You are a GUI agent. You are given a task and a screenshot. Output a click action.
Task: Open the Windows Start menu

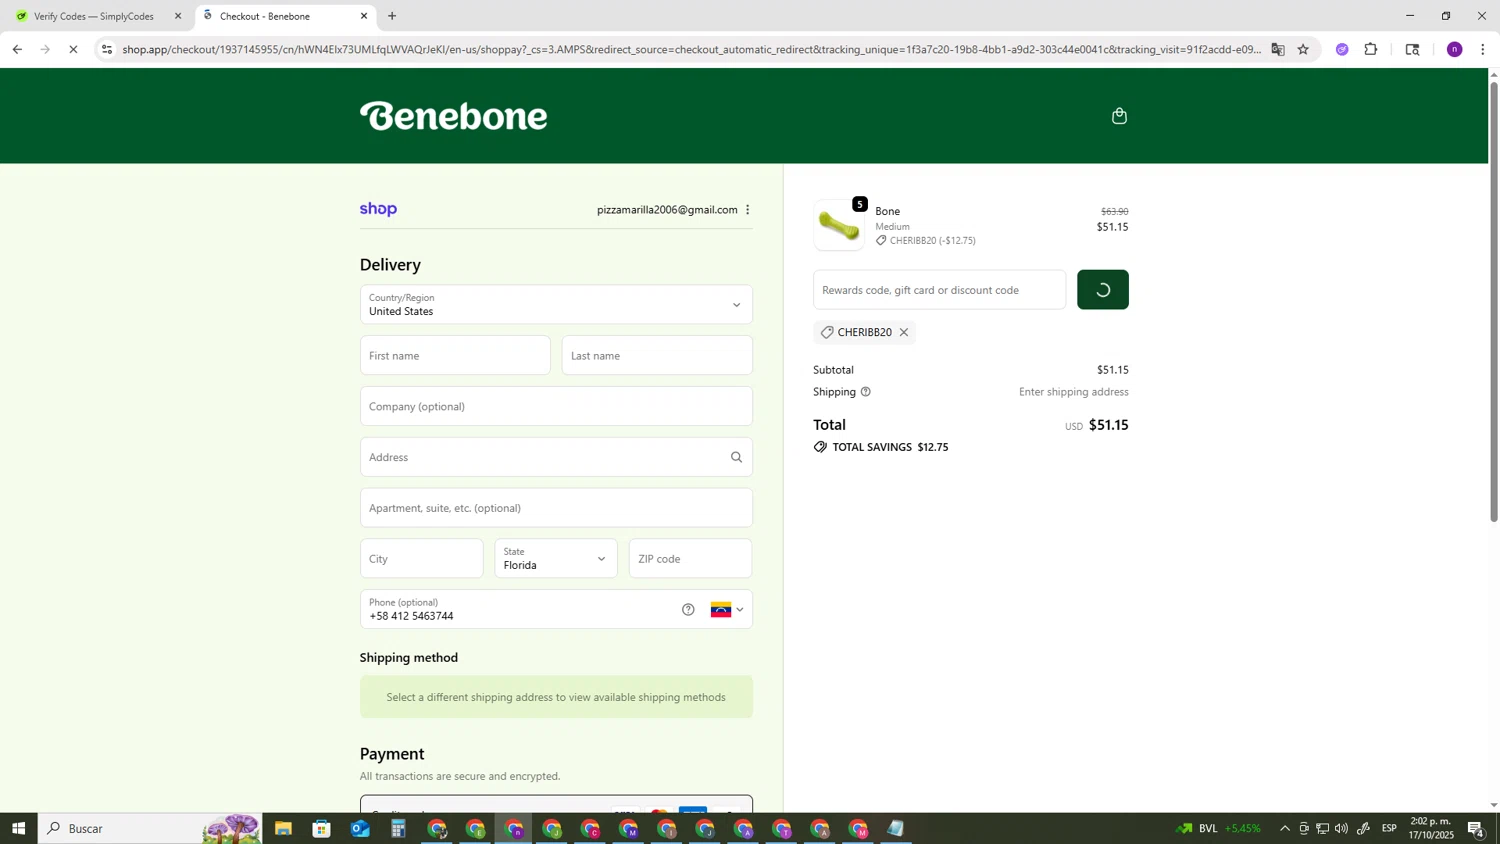pyautogui.click(x=18, y=829)
